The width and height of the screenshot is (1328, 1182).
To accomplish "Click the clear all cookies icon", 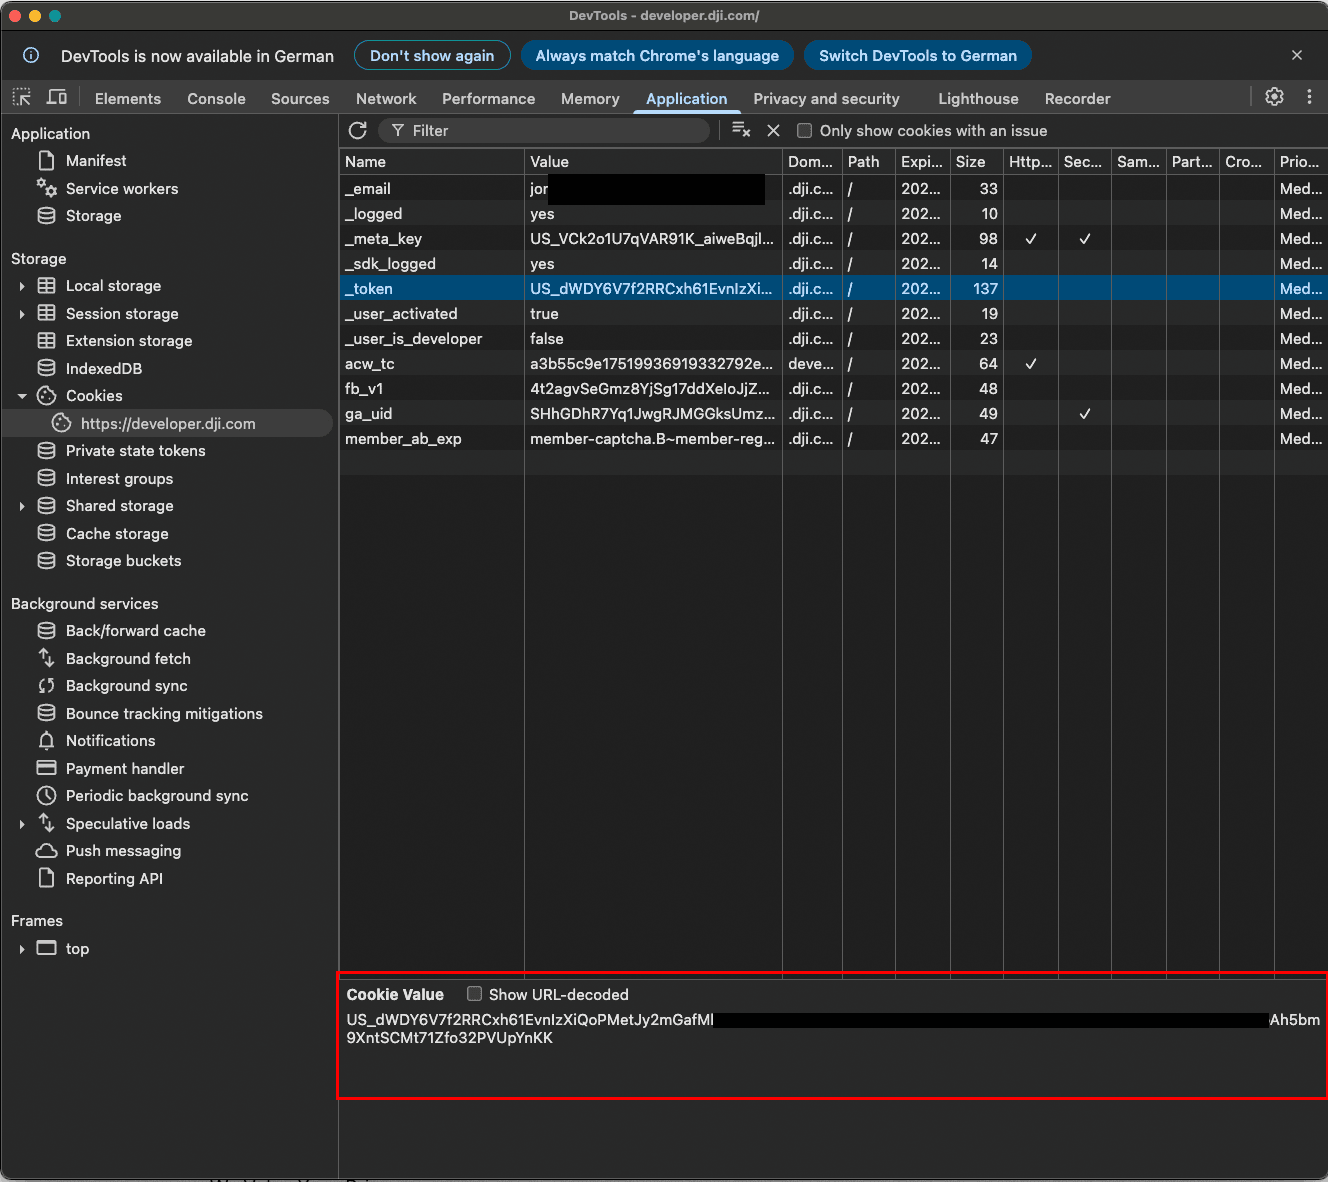I will click(x=741, y=130).
